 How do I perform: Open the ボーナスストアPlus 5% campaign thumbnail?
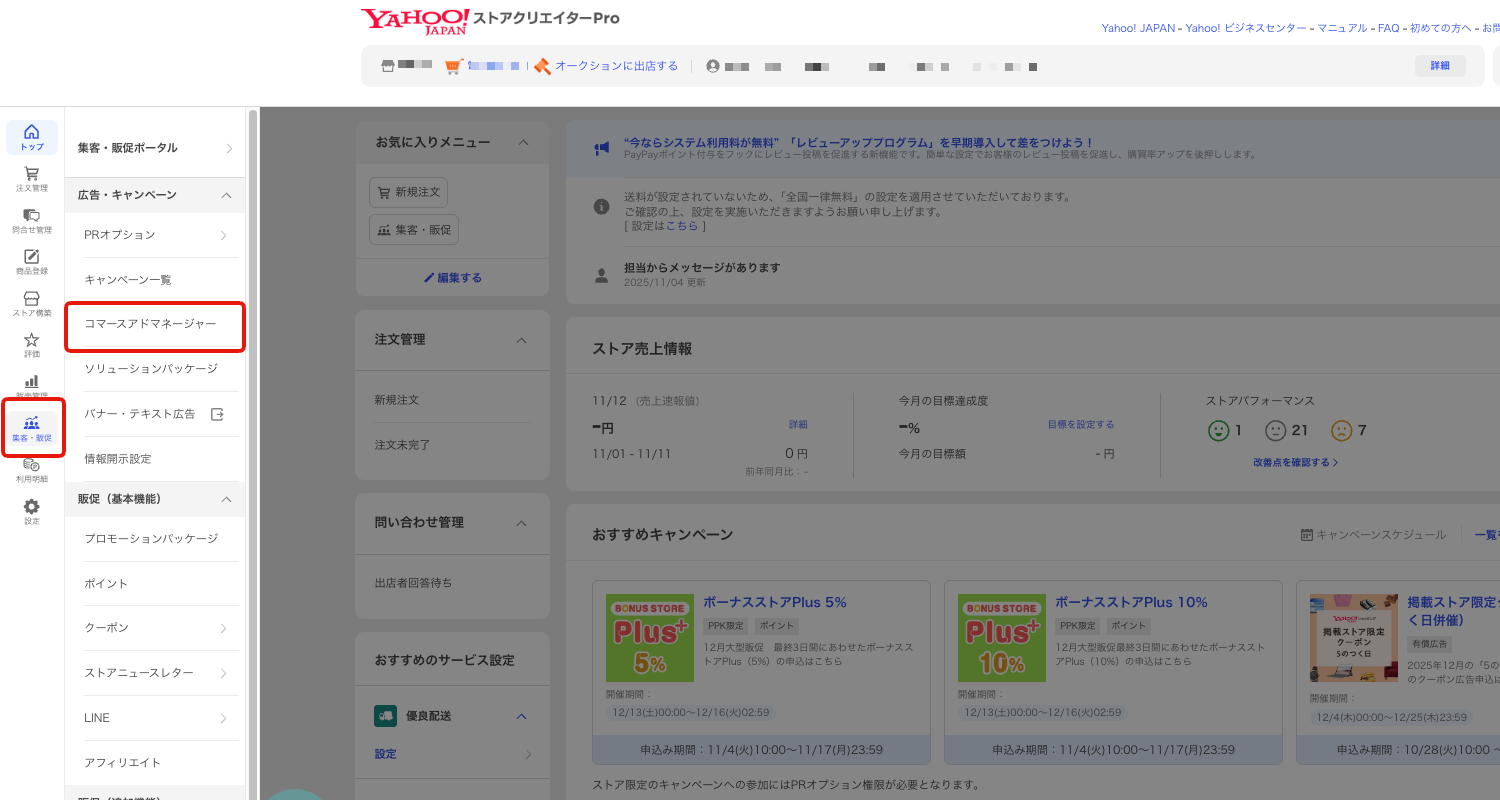click(650, 637)
